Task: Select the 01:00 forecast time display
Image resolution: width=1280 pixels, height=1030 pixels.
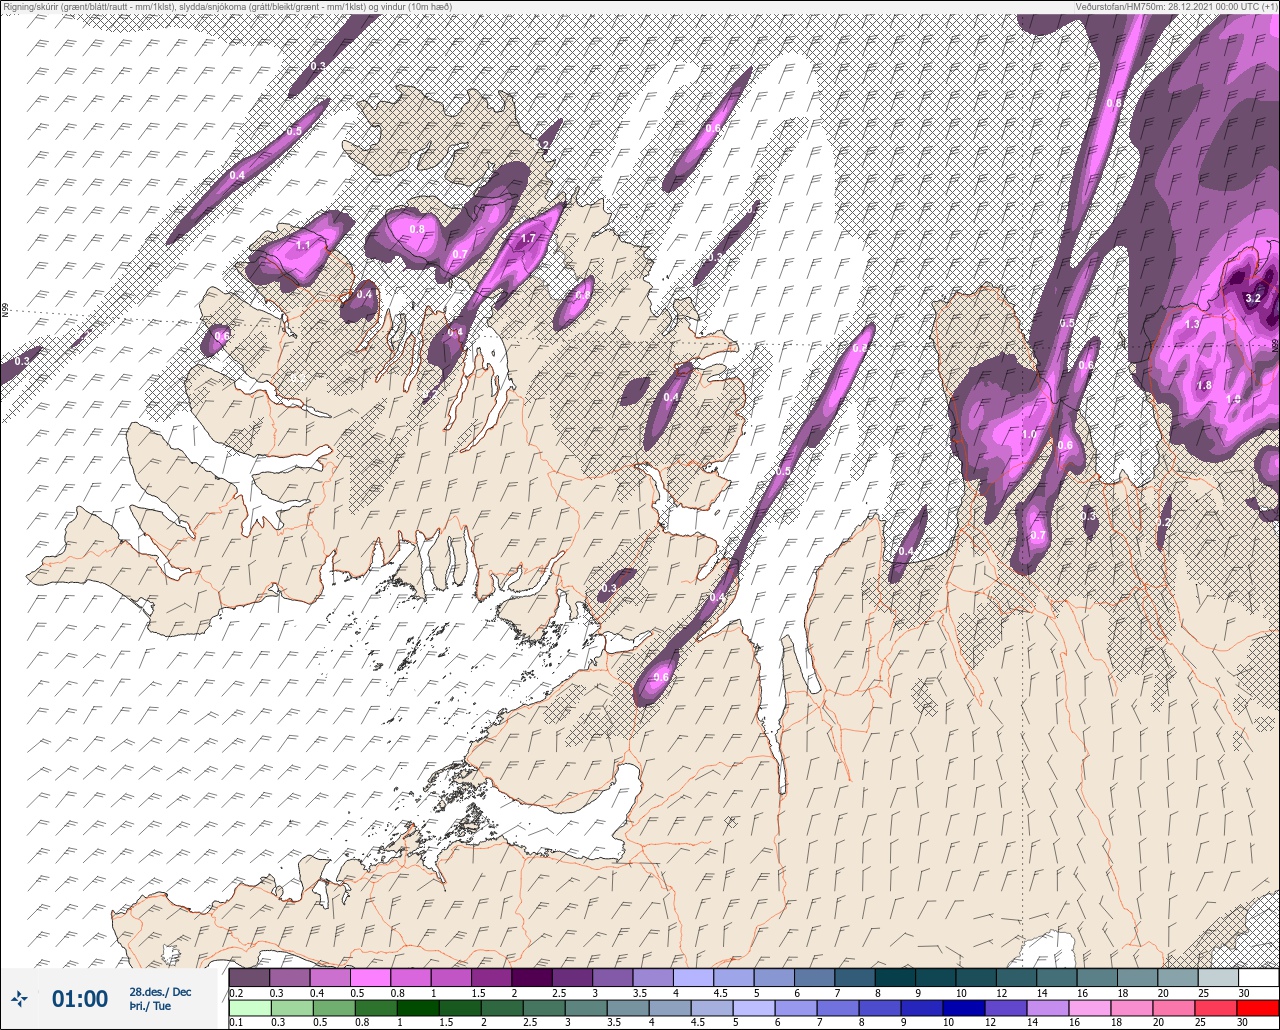Action: [x=80, y=998]
